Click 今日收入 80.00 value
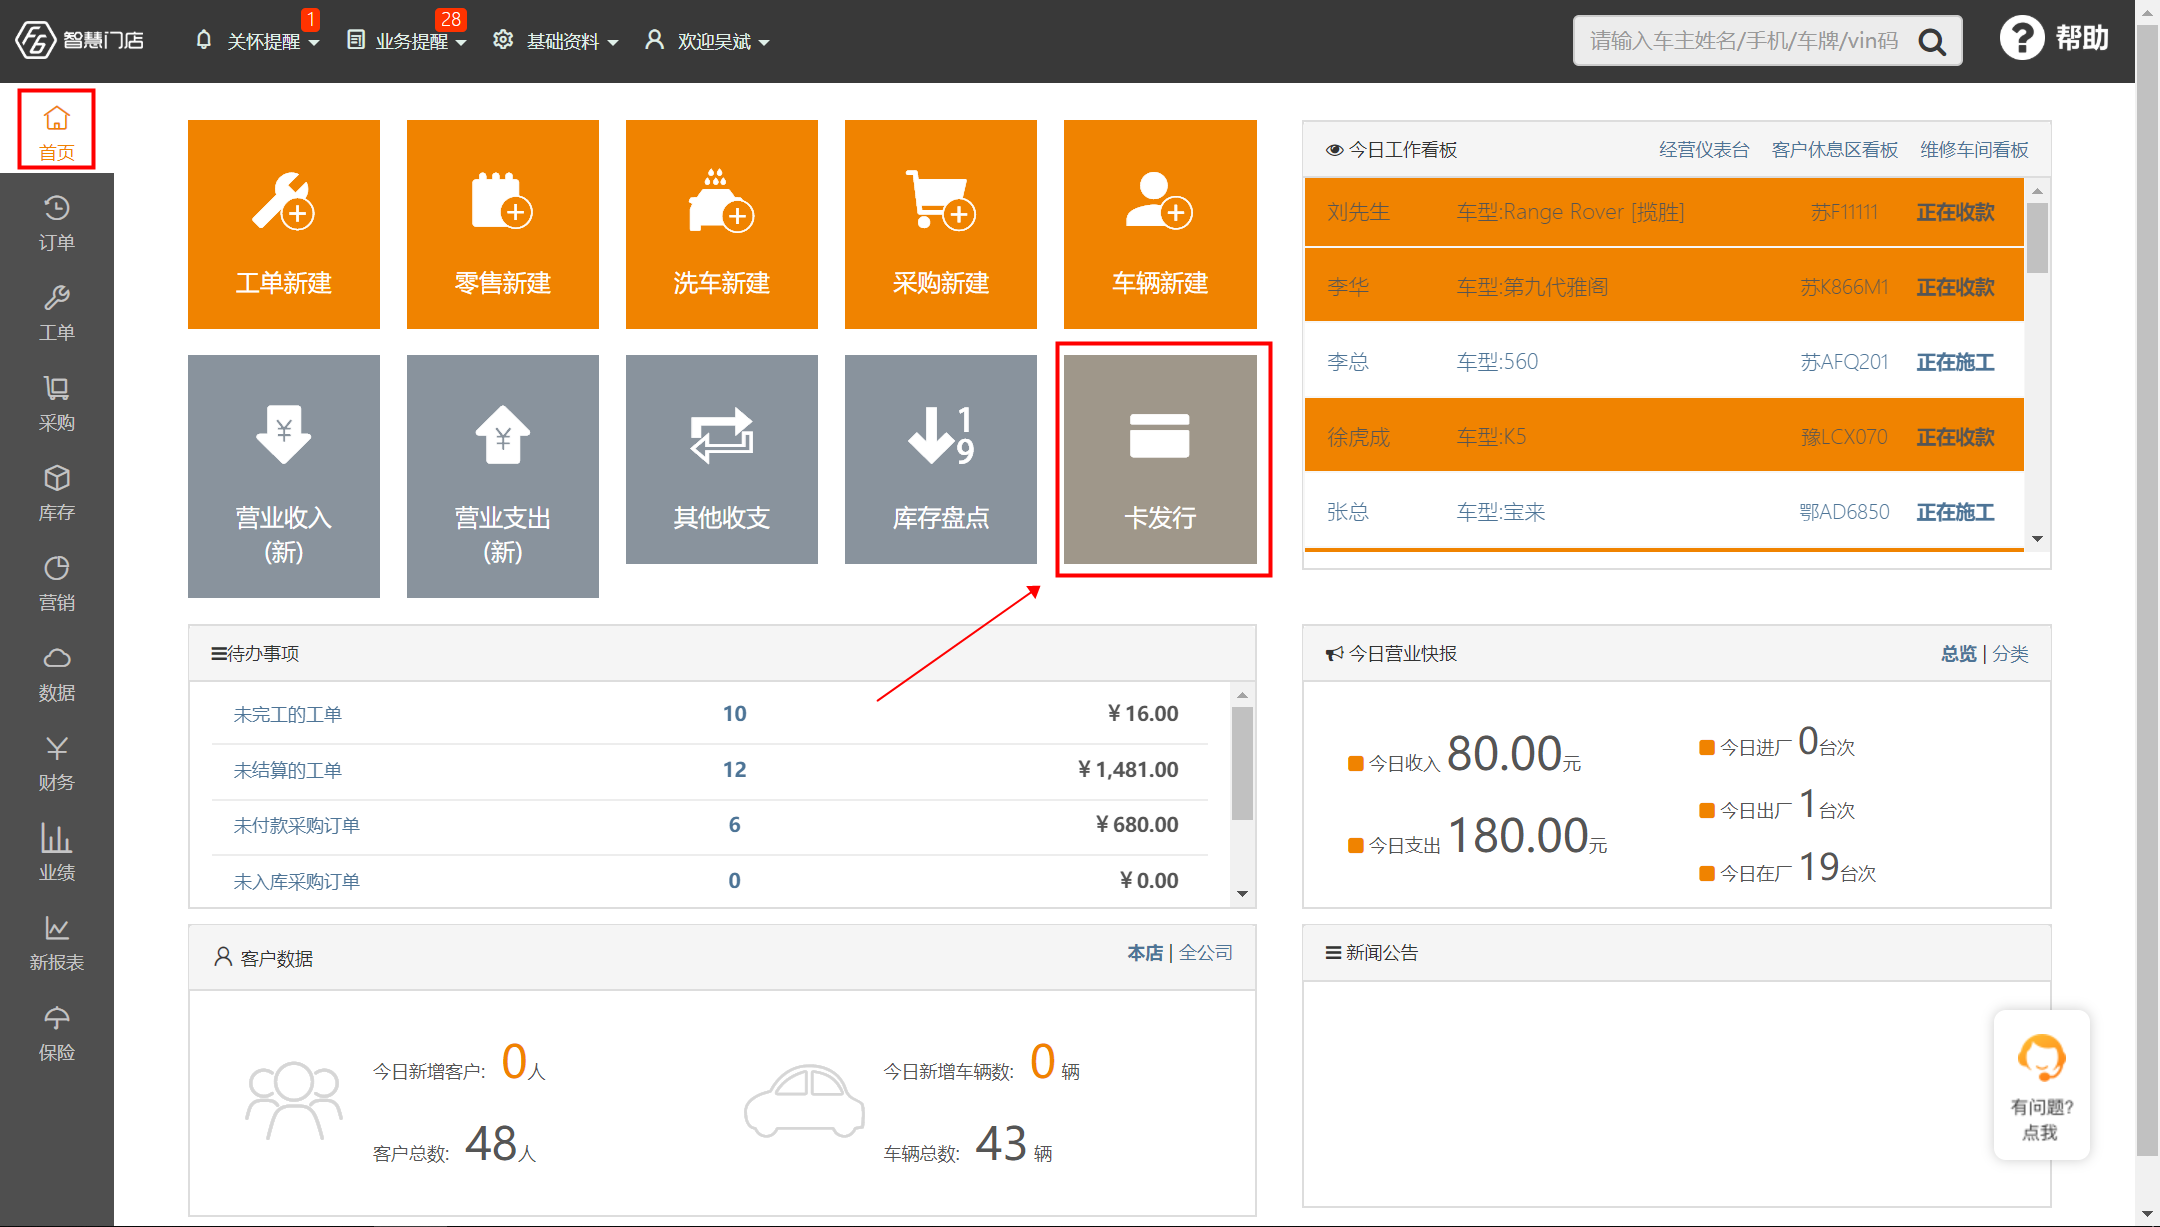This screenshot has width=2160, height=1227. pos(1504,754)
